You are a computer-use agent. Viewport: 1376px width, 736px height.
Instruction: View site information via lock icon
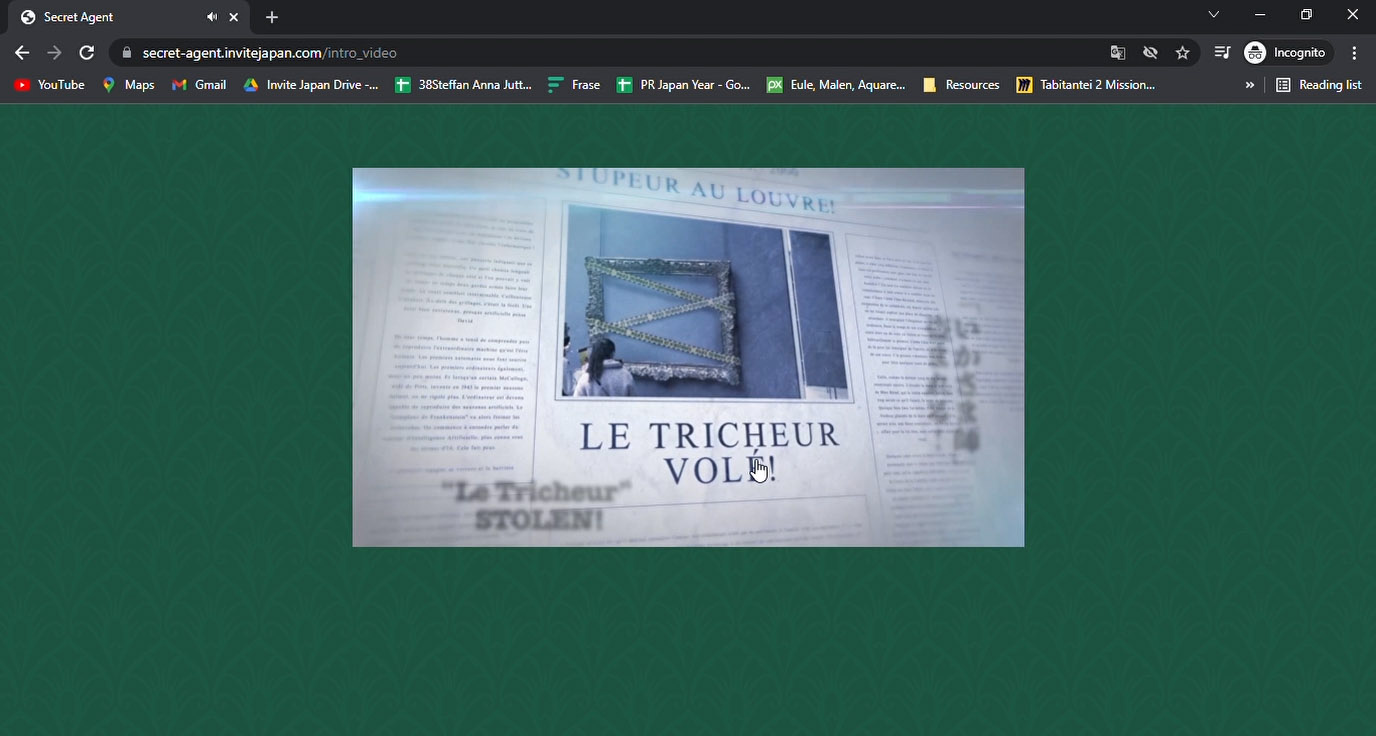126,53
